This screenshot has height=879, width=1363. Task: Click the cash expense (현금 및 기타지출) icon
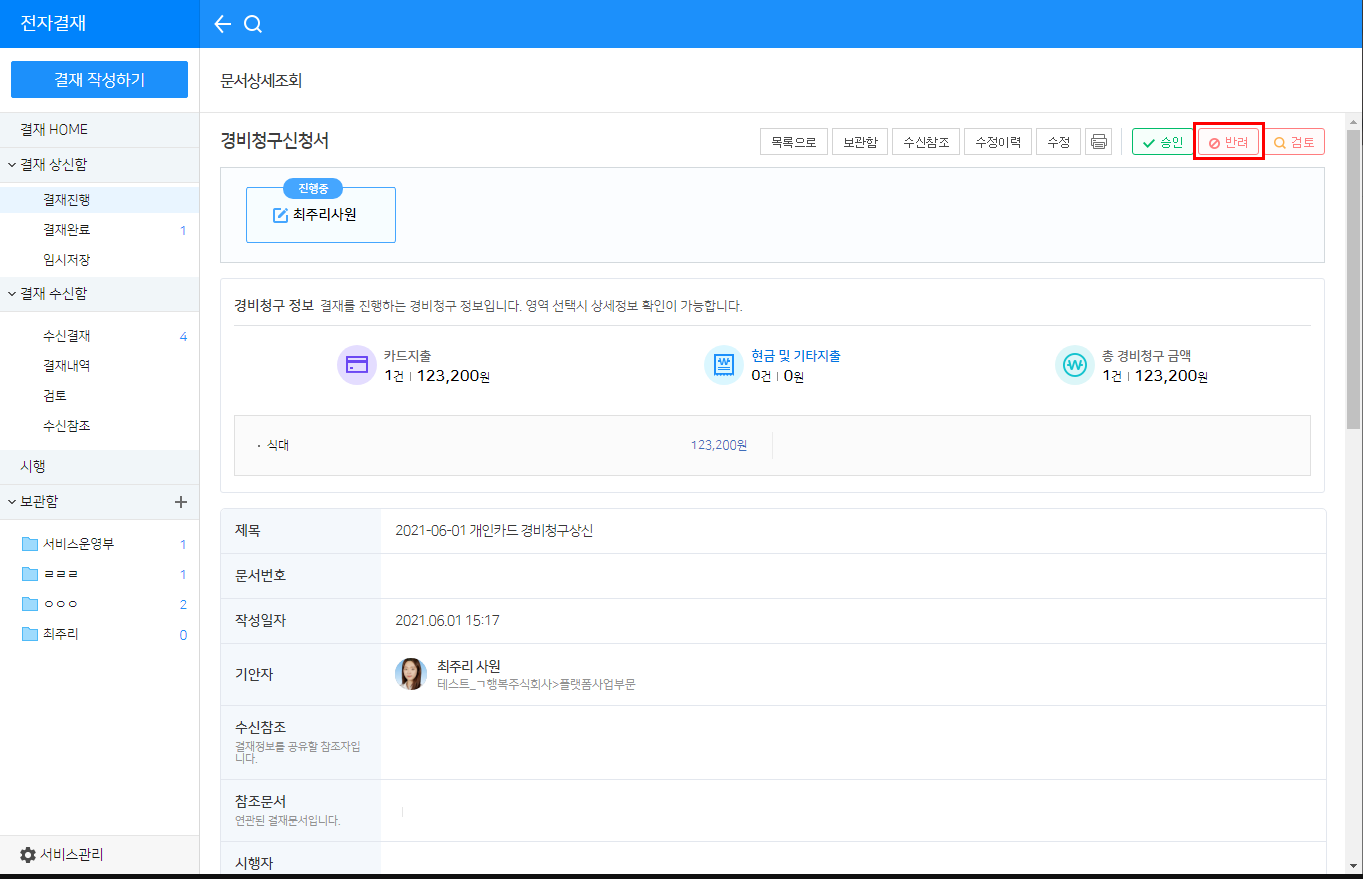[x=723, y=365]
